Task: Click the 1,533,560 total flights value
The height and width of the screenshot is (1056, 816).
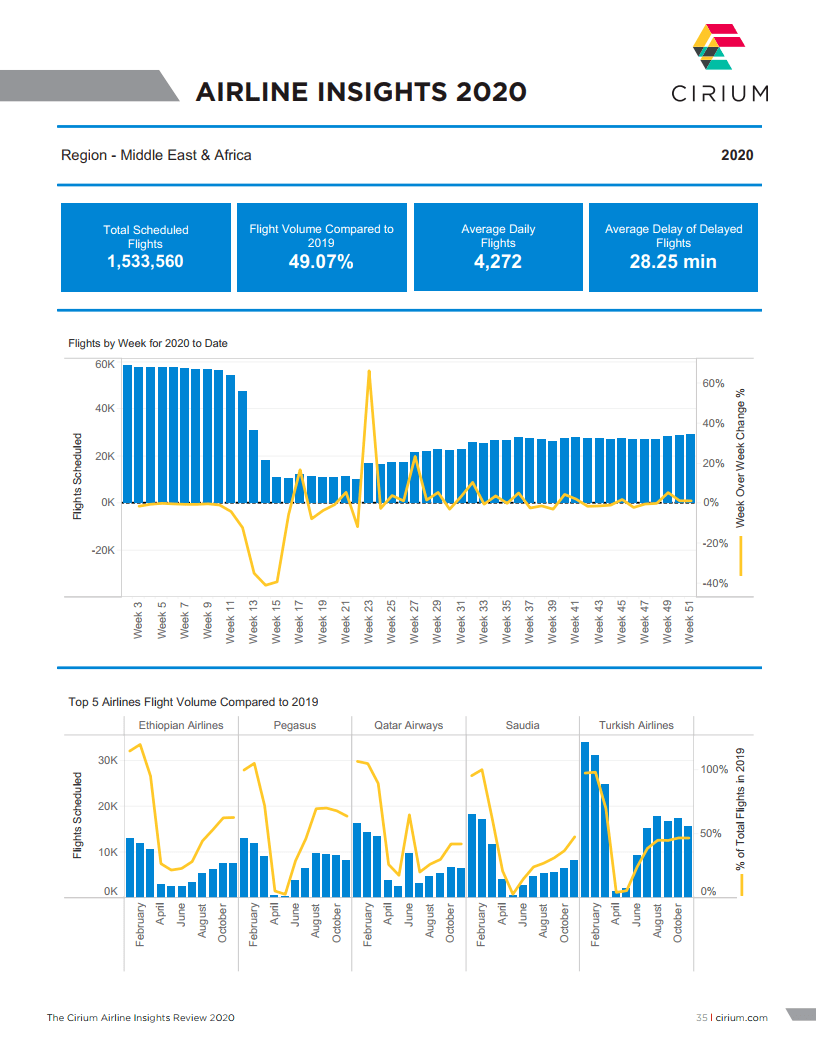Action: point(145,261)
